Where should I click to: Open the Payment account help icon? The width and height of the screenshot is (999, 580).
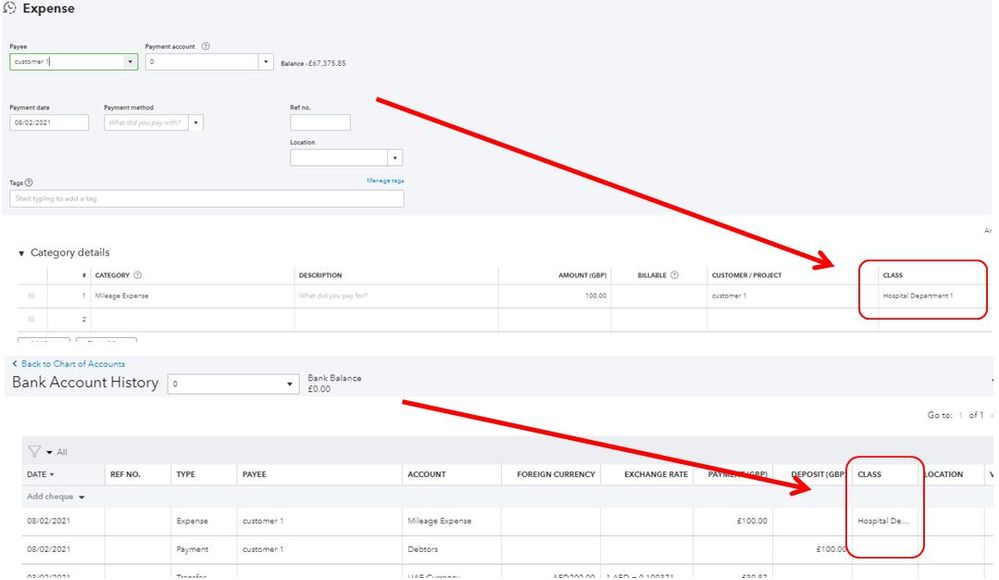point(206,46)
